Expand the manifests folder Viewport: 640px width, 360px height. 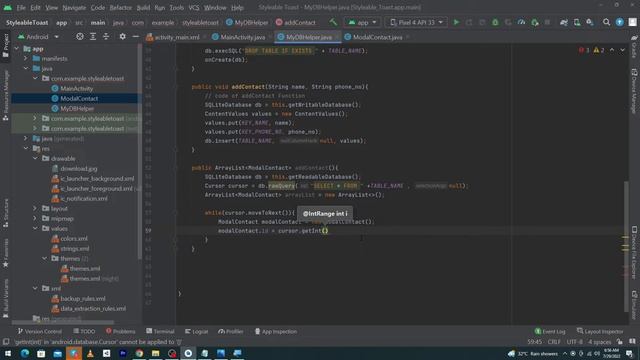(26, 58)
